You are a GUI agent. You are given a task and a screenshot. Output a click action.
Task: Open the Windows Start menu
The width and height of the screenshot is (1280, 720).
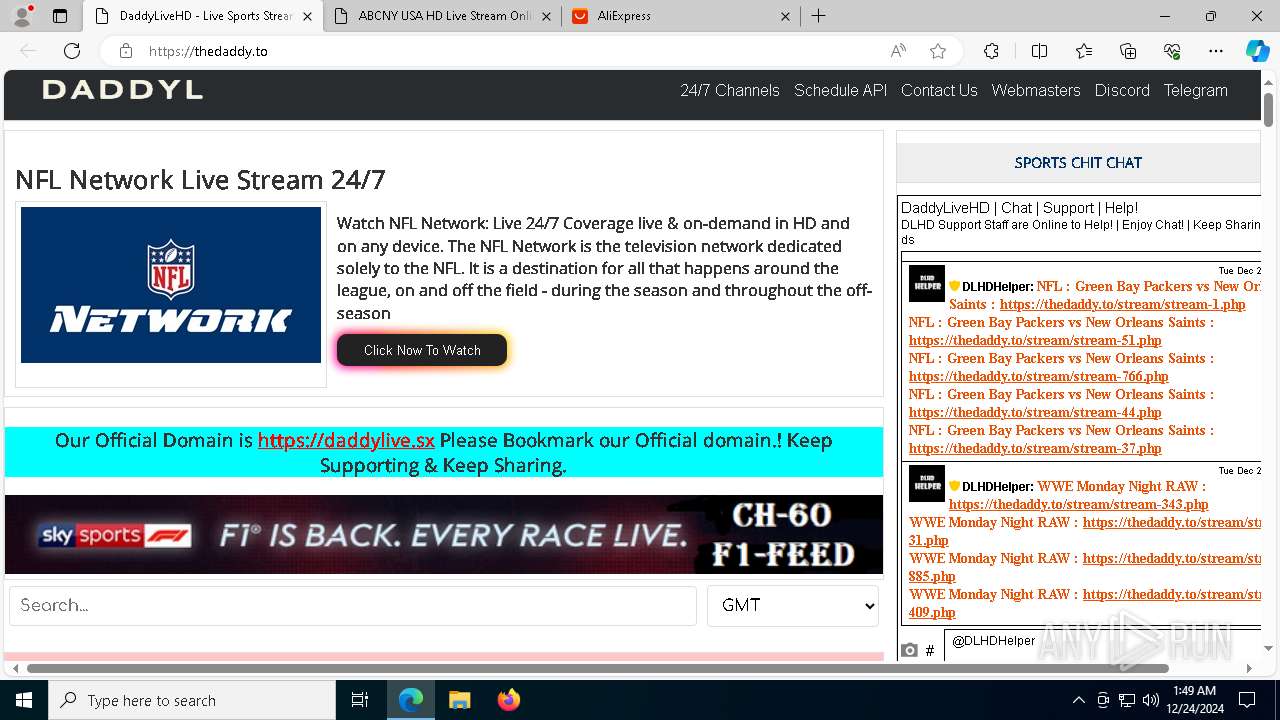(x=24, y=700)
